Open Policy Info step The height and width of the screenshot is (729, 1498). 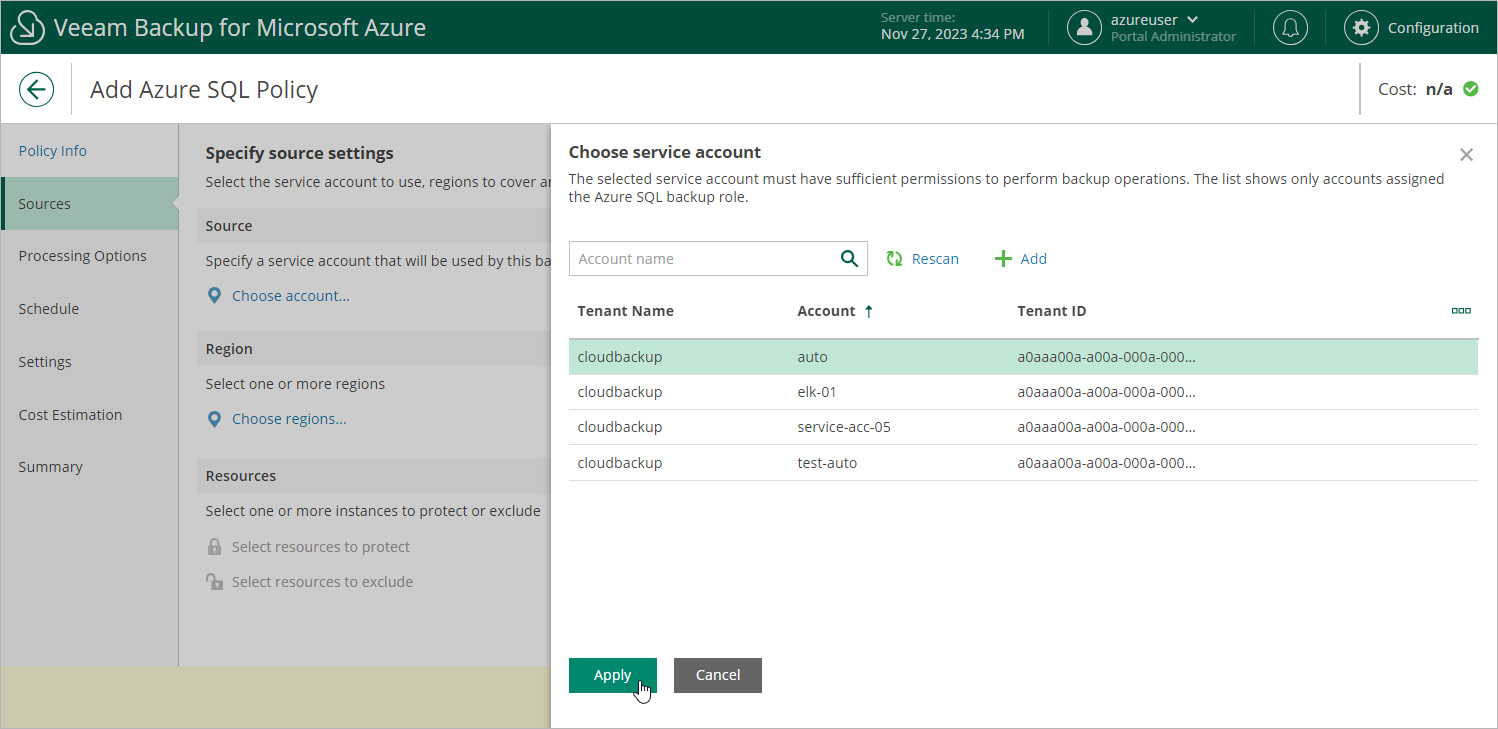(53, 151)
